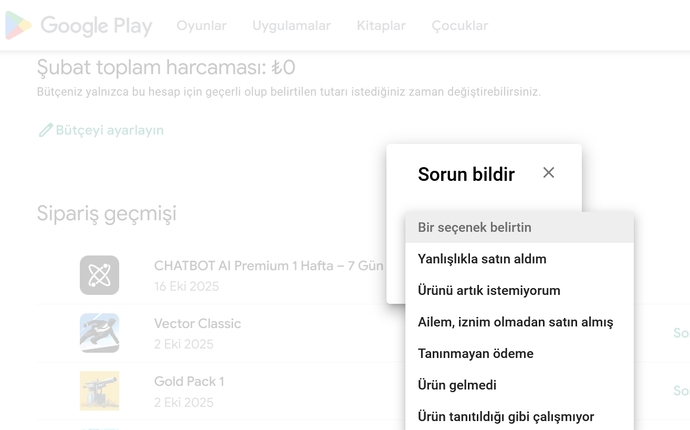The height and width of the screenshot is (430, 690).
Task: Choose 'Yanlışlıkla satın aldım' option
Action: (519, 259)
